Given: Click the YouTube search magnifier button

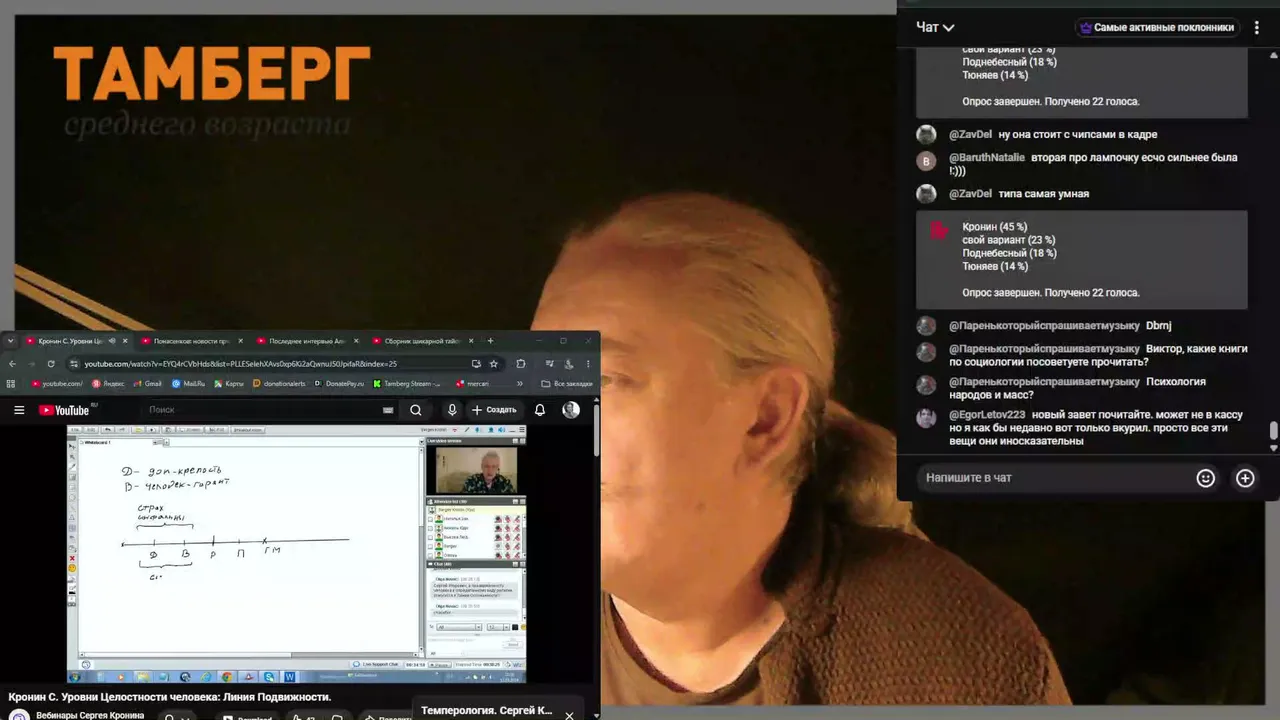Looking at the screenshot, I should (x=416, y=410).
